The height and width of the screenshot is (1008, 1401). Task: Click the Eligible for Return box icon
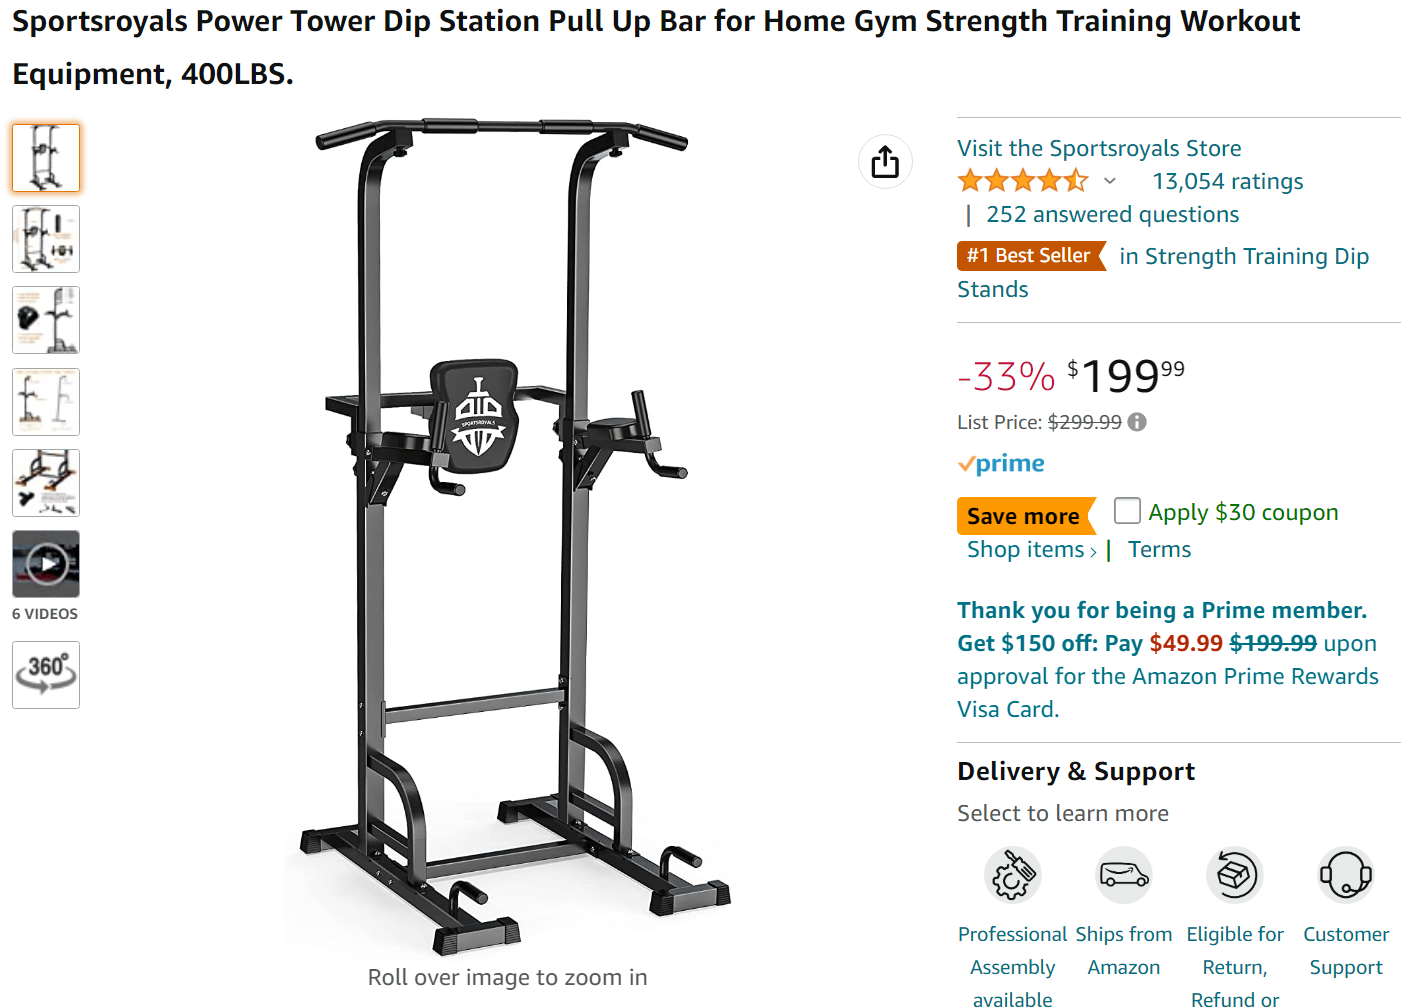[x=1235, y=875]
